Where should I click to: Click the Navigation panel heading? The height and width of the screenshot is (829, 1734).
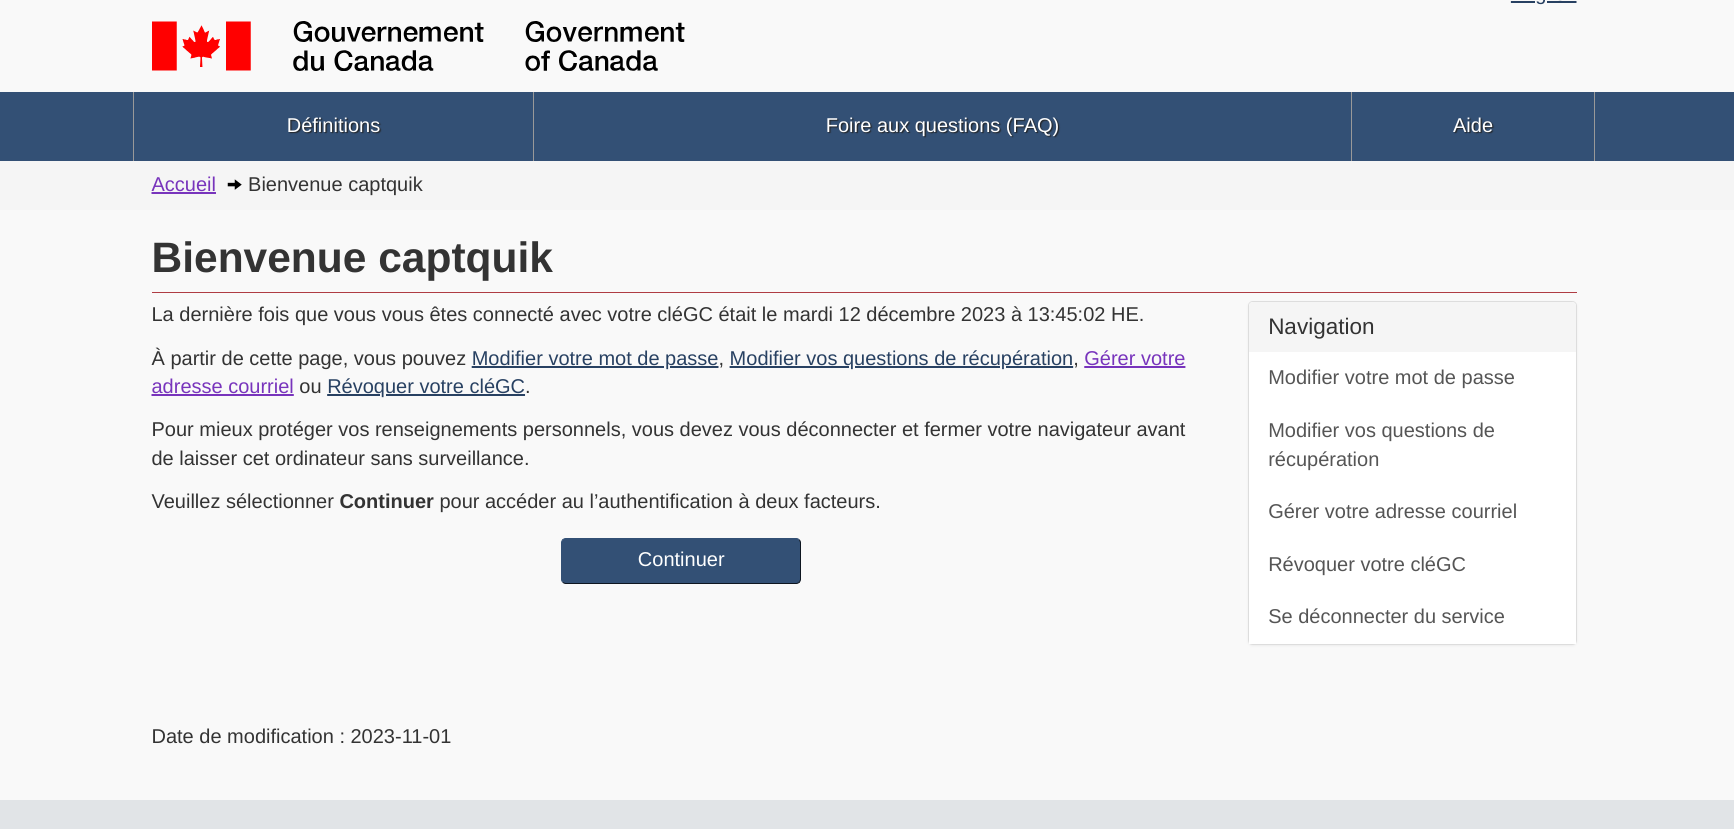click(x=1320, y=327)
